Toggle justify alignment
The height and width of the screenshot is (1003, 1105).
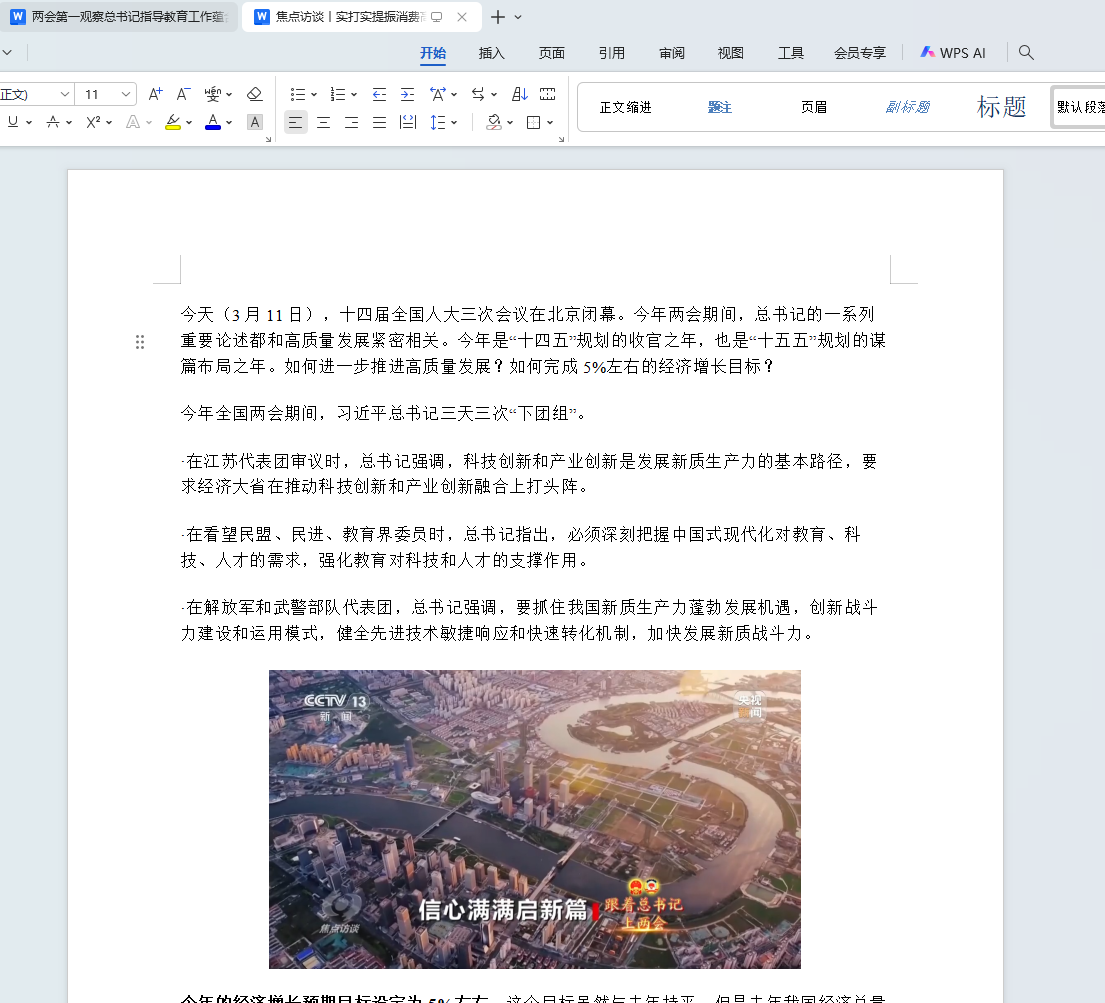(x=379, y=123)
